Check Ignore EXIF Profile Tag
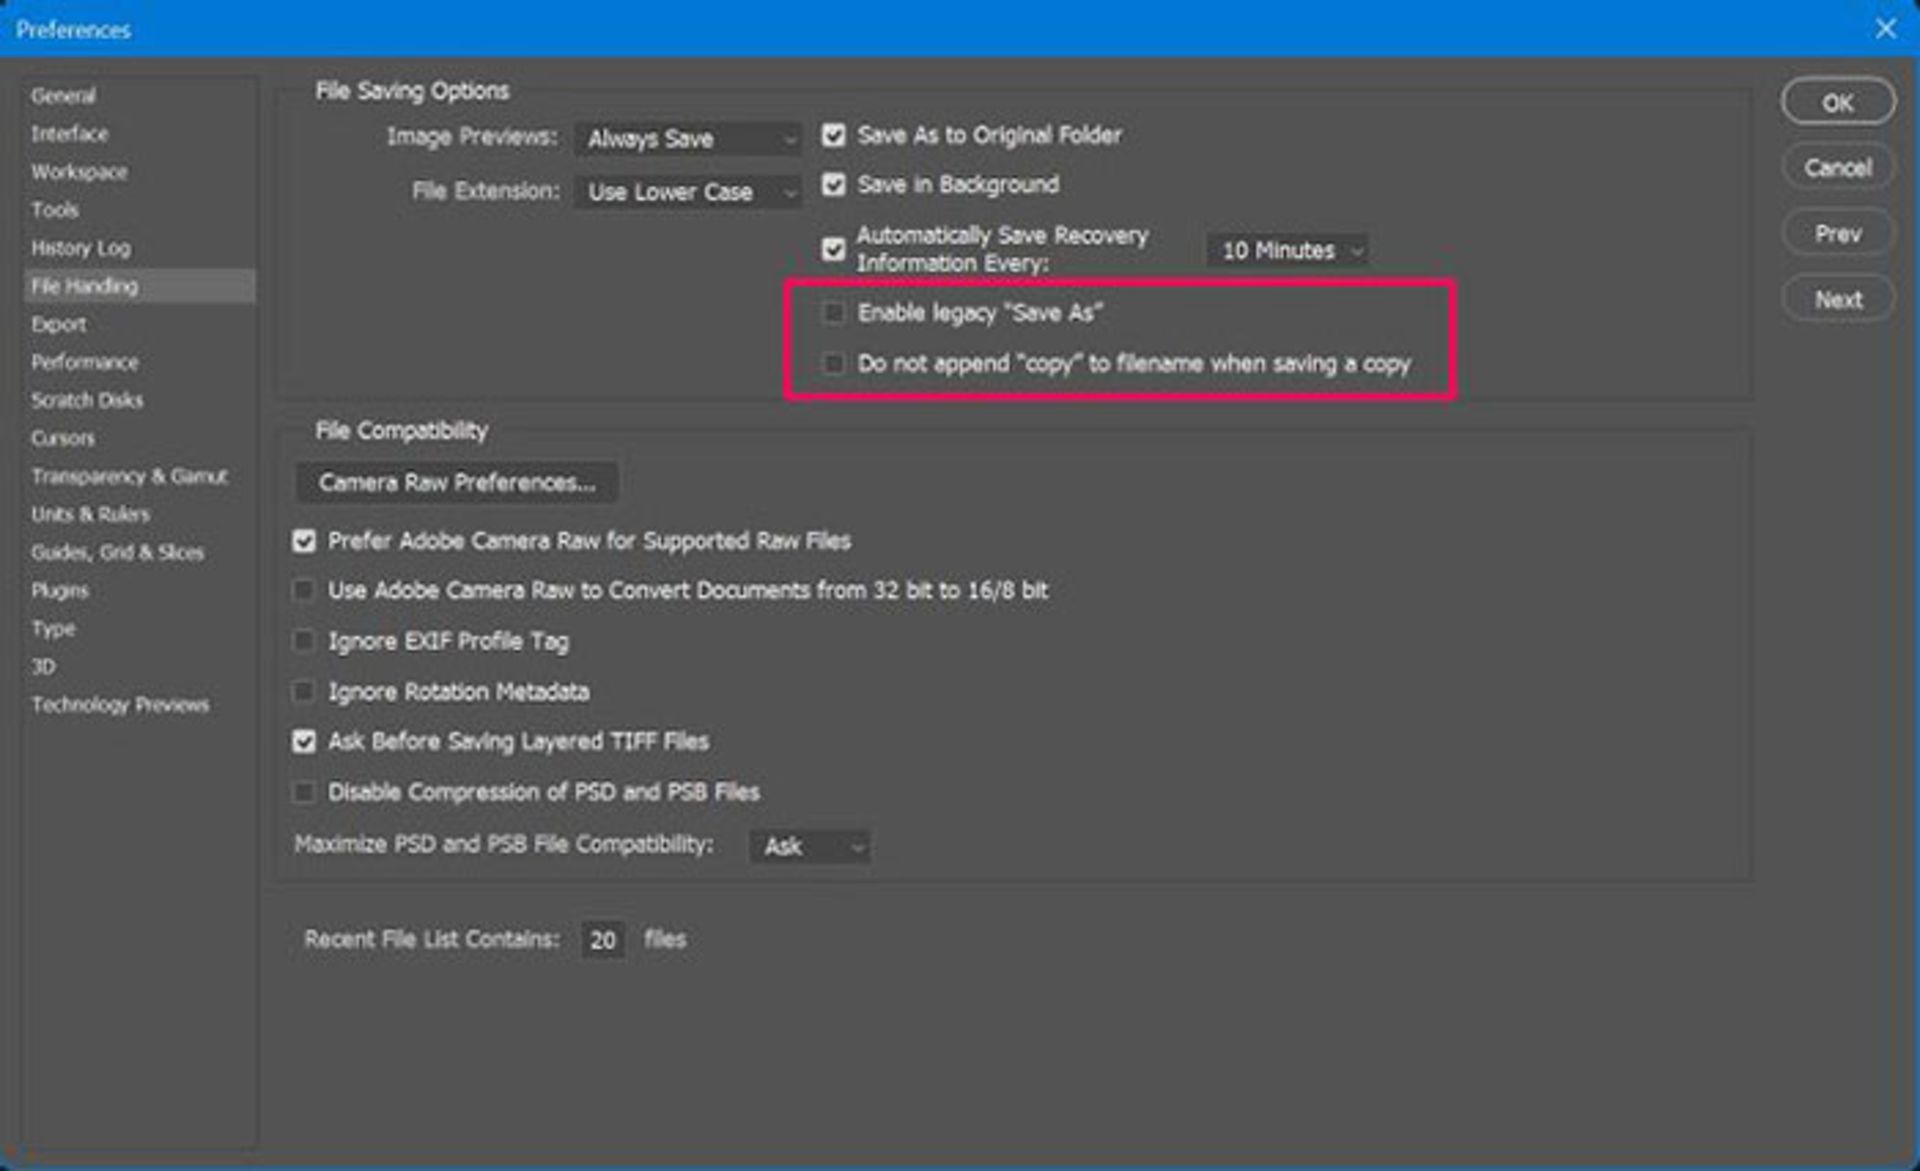Viewport: 1920px width, 1171px height. click(304, 641)
